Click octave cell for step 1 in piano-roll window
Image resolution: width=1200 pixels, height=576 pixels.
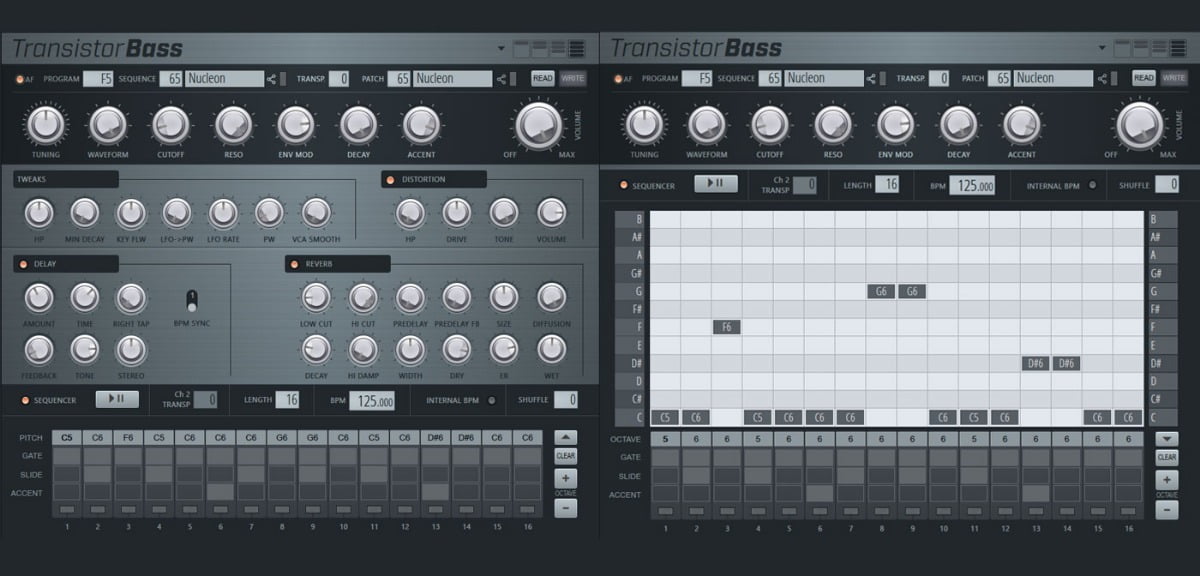(x=665, y=439)
